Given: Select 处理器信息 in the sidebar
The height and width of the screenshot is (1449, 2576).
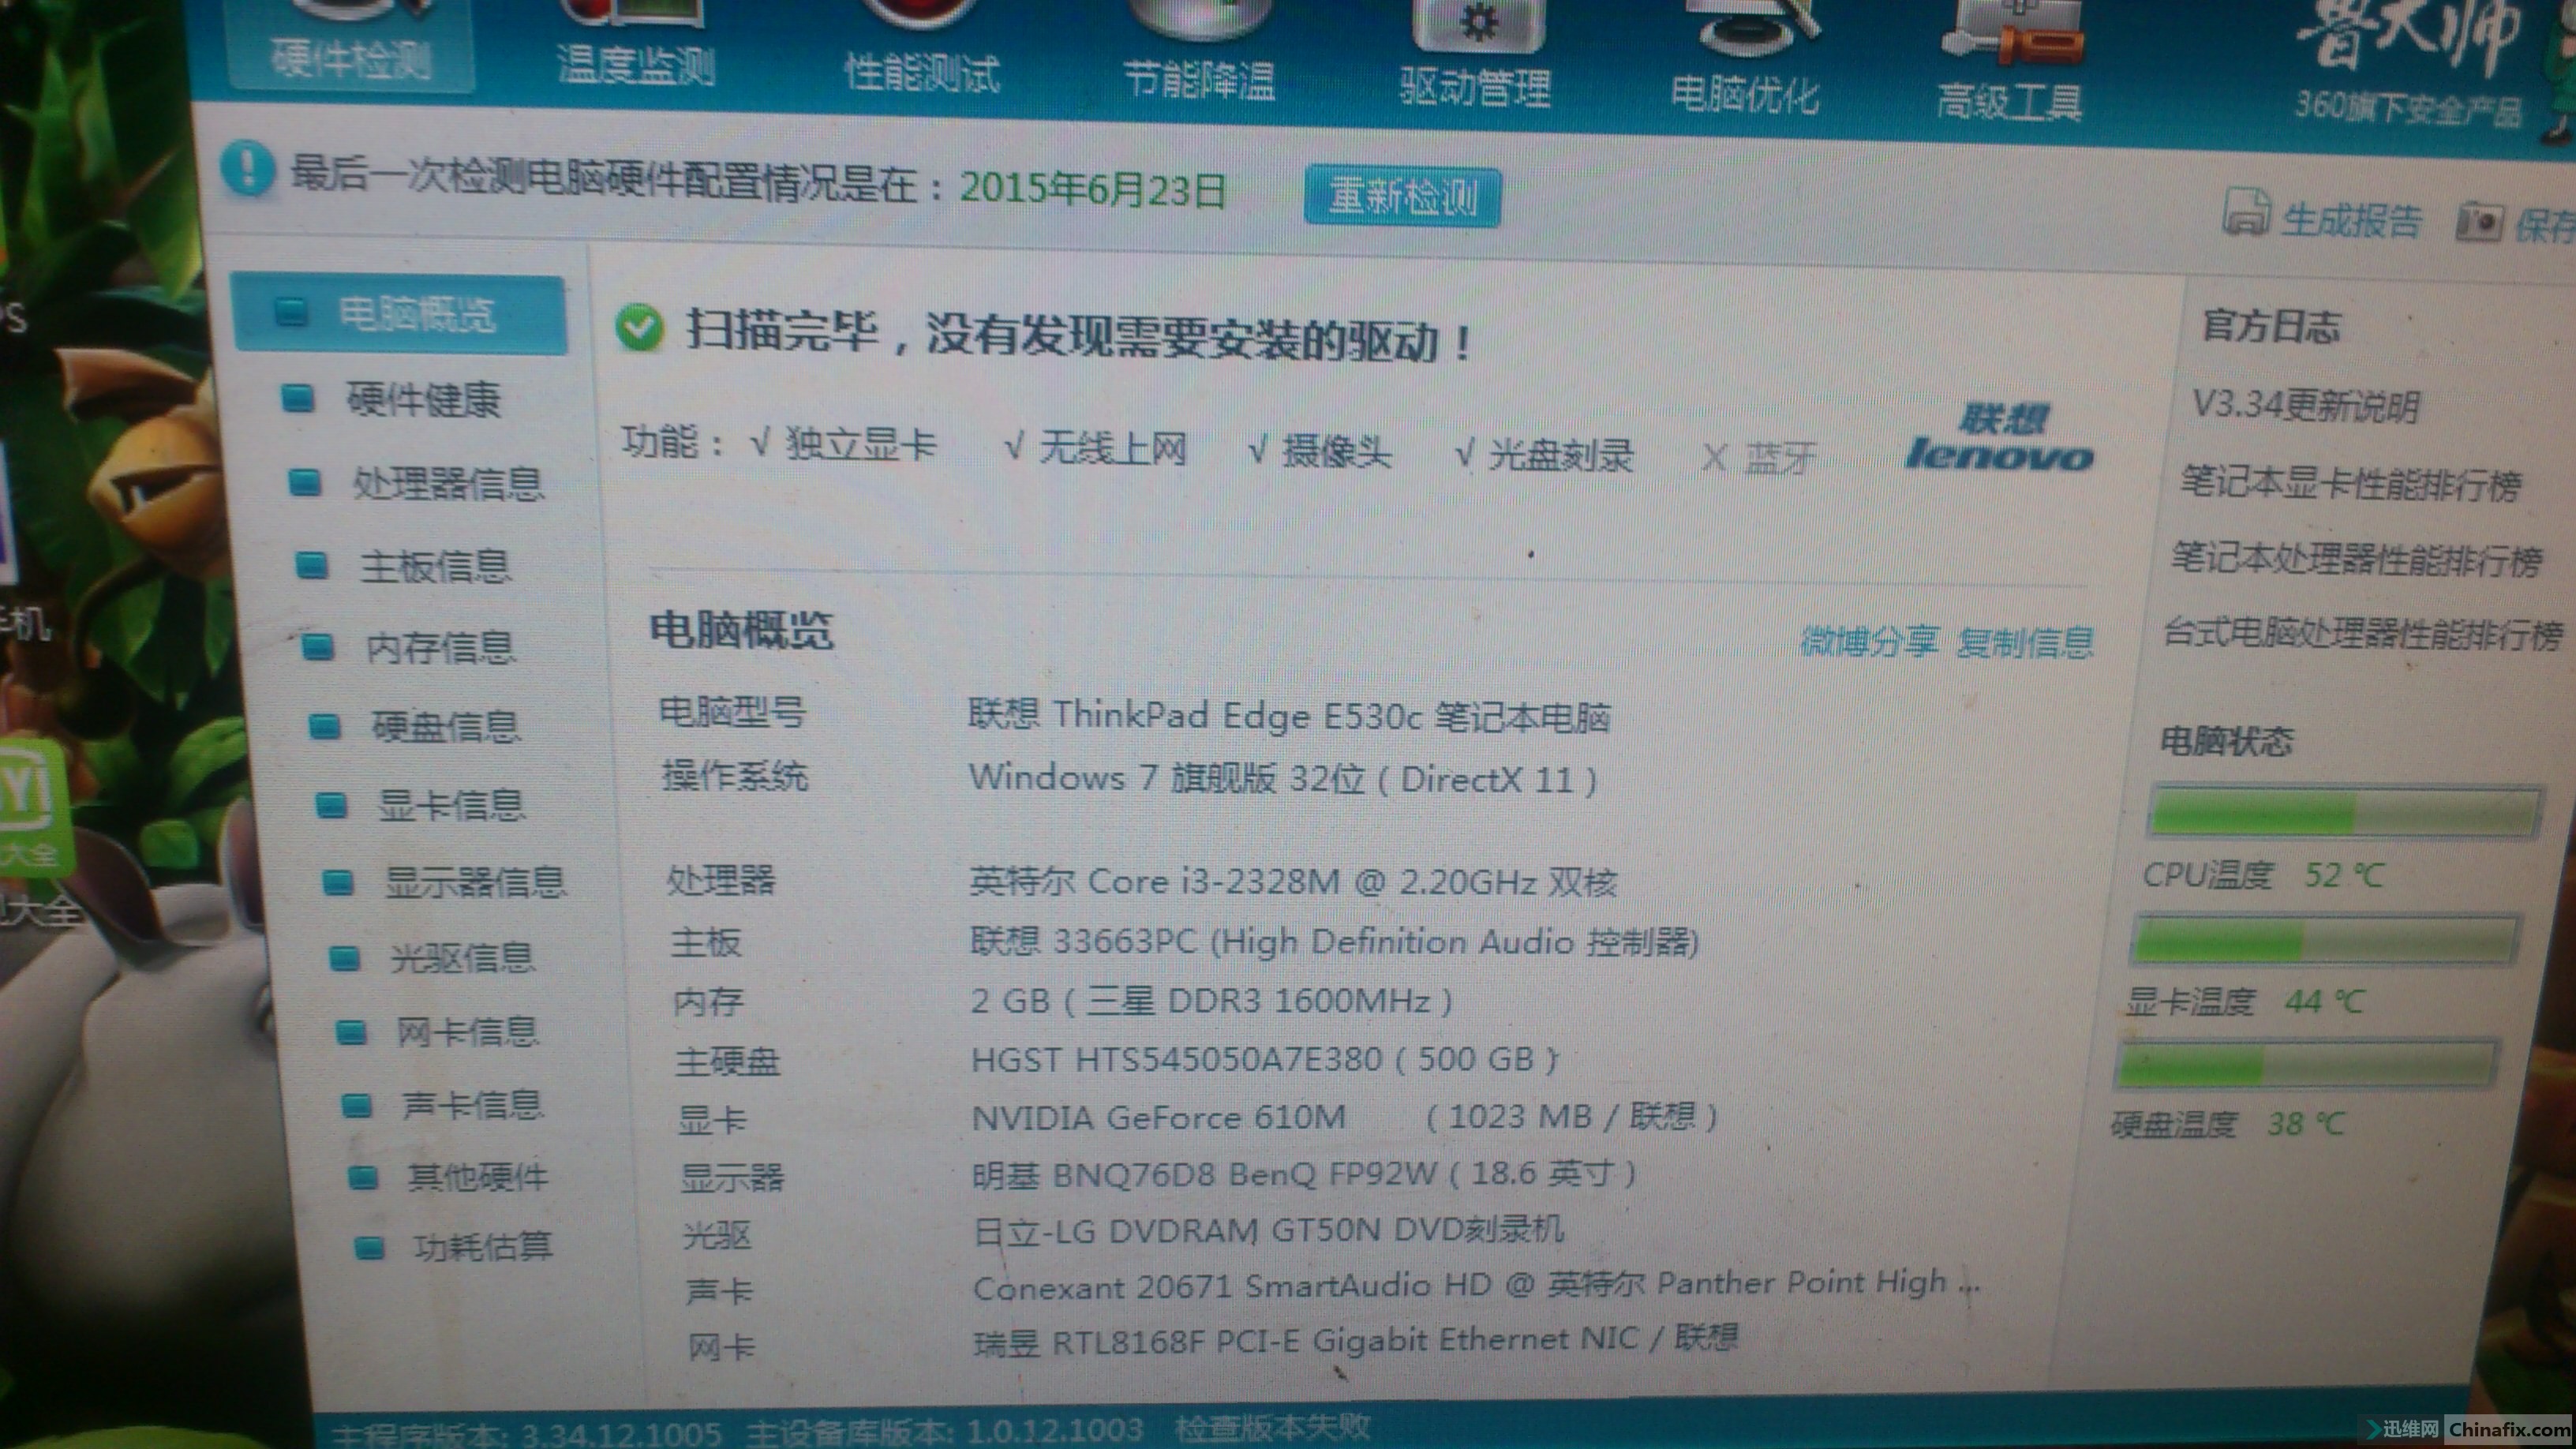Looking at the screenshot, I should coord(448,484).
